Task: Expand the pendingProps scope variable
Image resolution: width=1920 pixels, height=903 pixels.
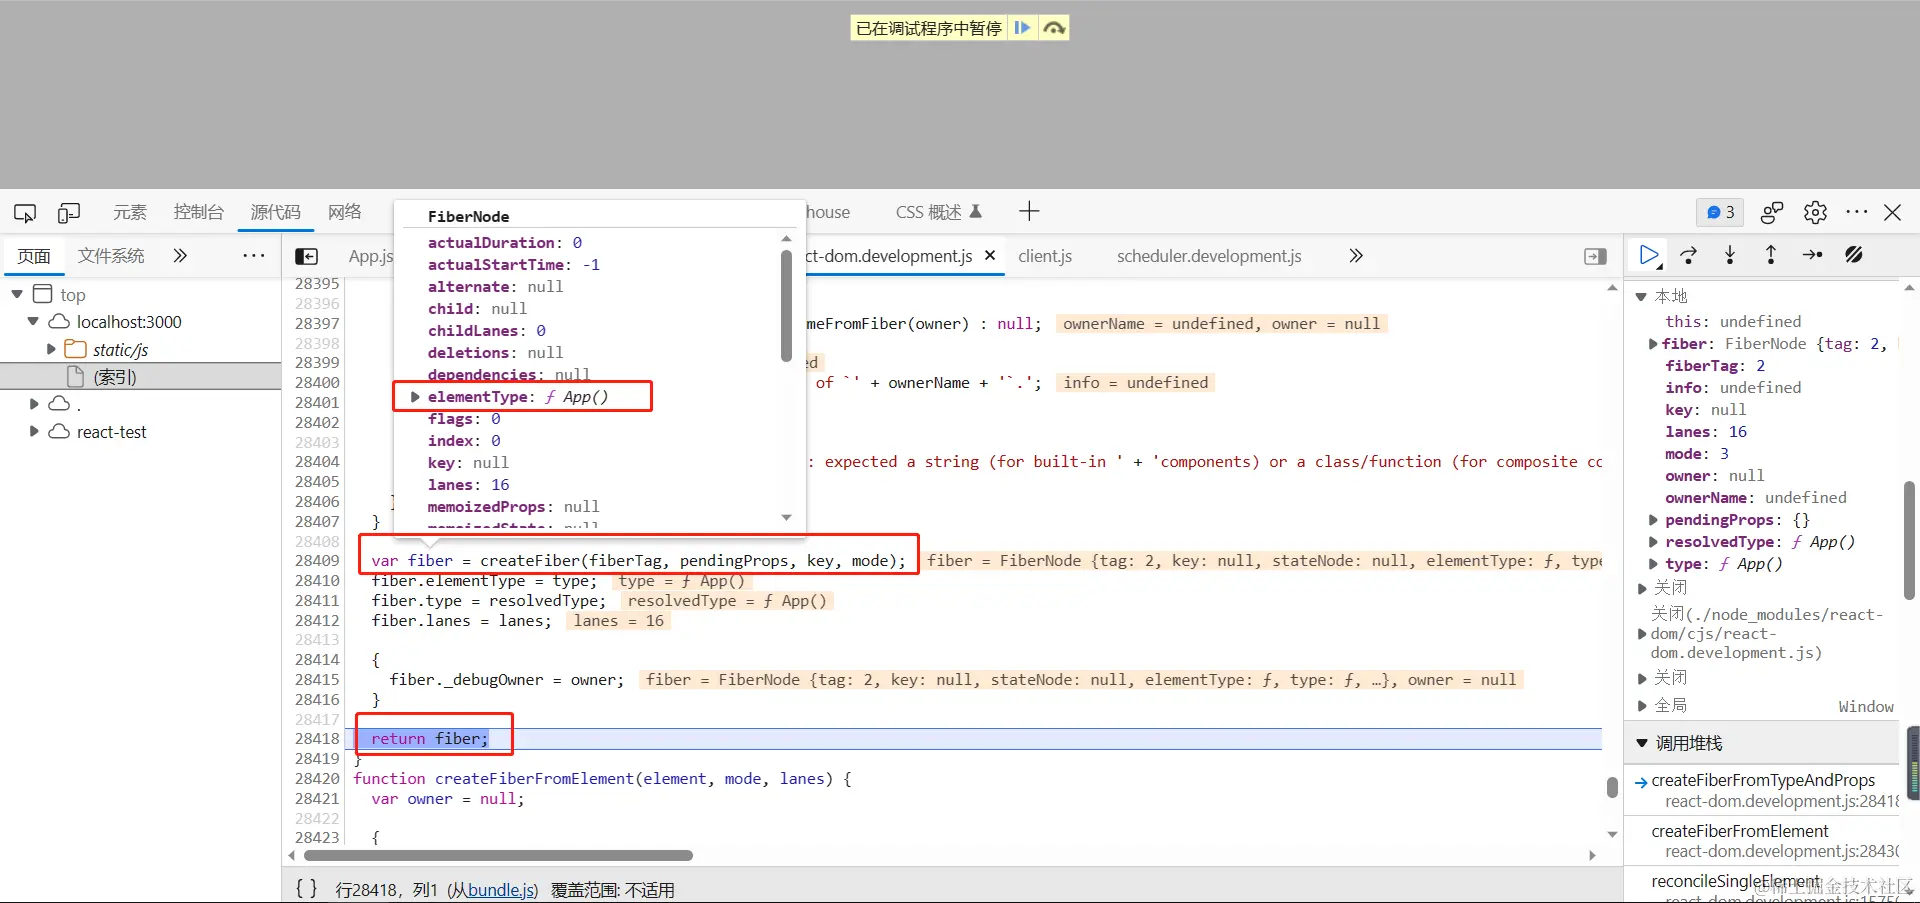Action: coord(1653,520)
